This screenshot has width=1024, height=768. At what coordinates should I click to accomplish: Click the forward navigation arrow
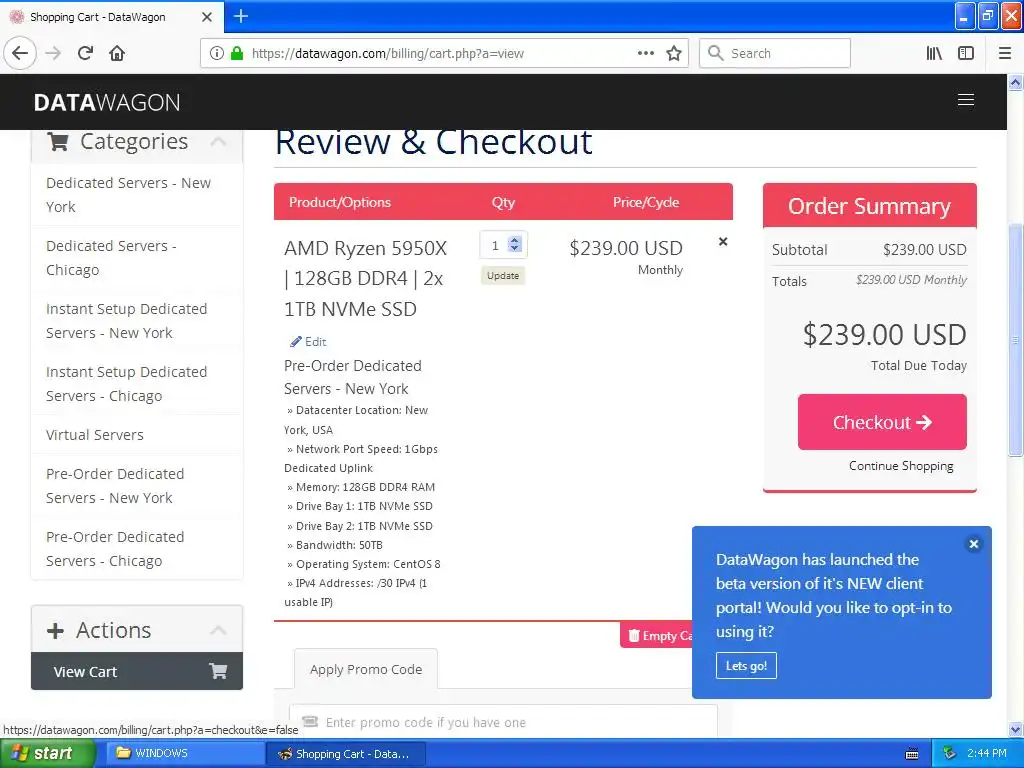point(54,53)
